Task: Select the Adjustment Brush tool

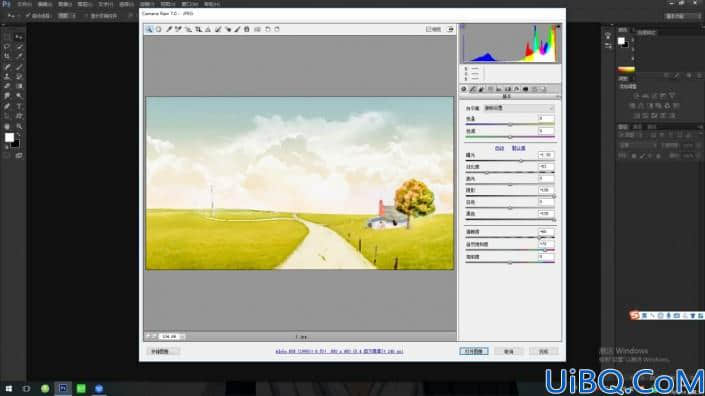Action: pos(237,29)
